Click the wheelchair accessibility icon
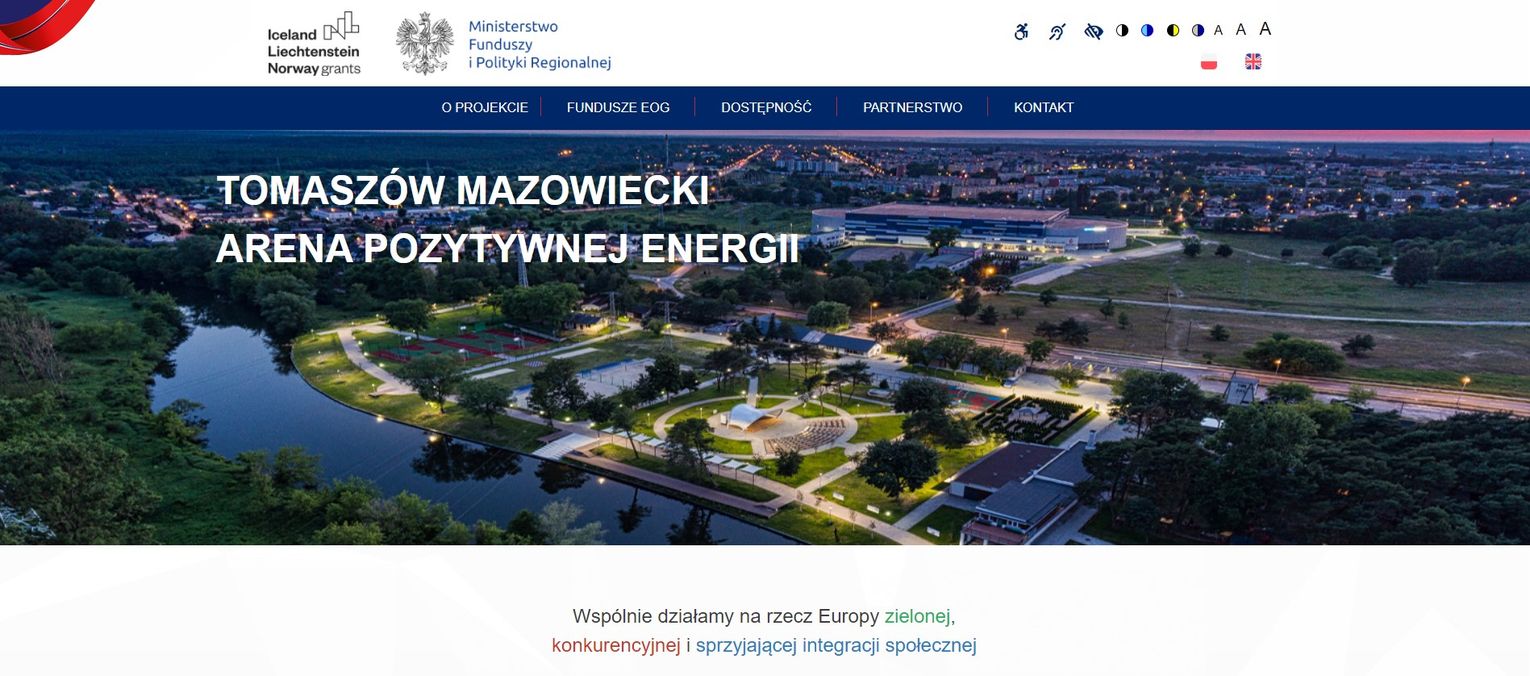 coord(1021,32)
